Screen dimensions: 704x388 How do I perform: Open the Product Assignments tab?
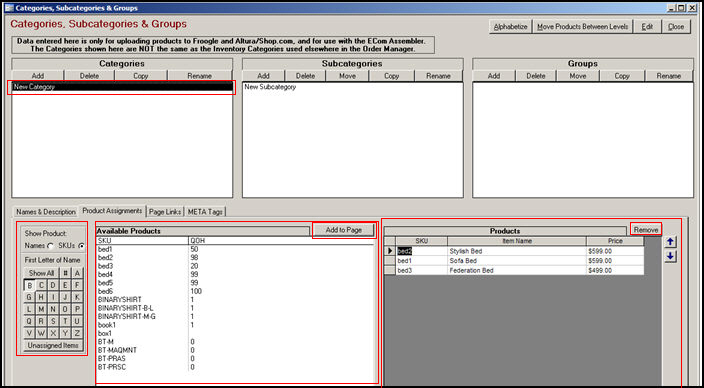tap(113, 210)
